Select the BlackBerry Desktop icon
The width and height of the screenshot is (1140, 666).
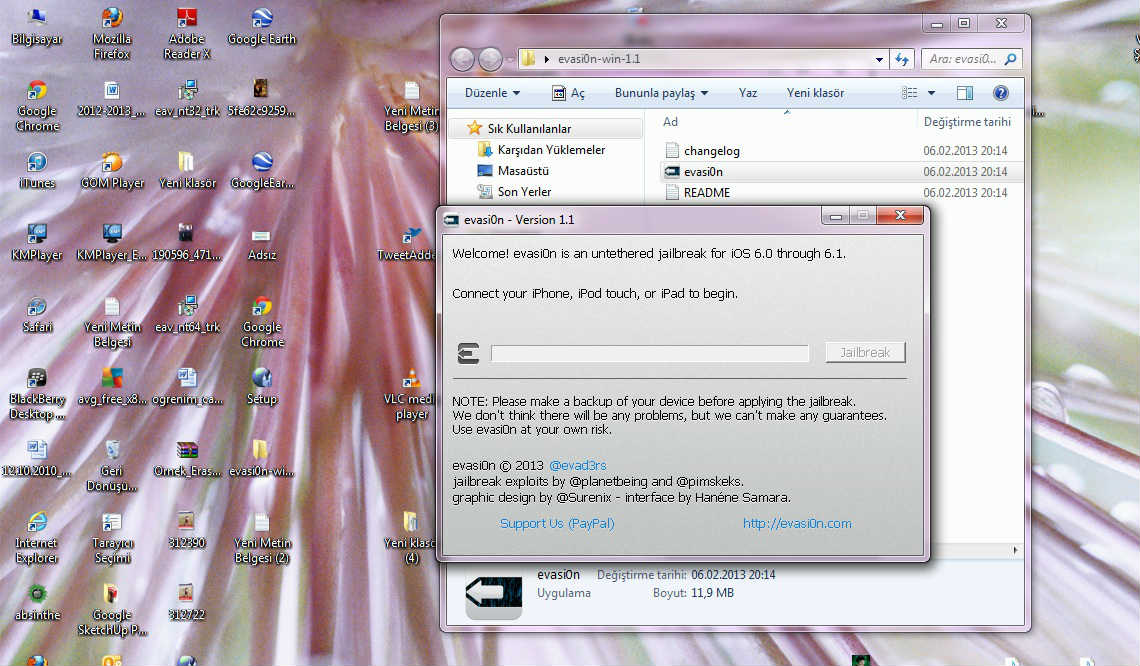click(36, 394)
